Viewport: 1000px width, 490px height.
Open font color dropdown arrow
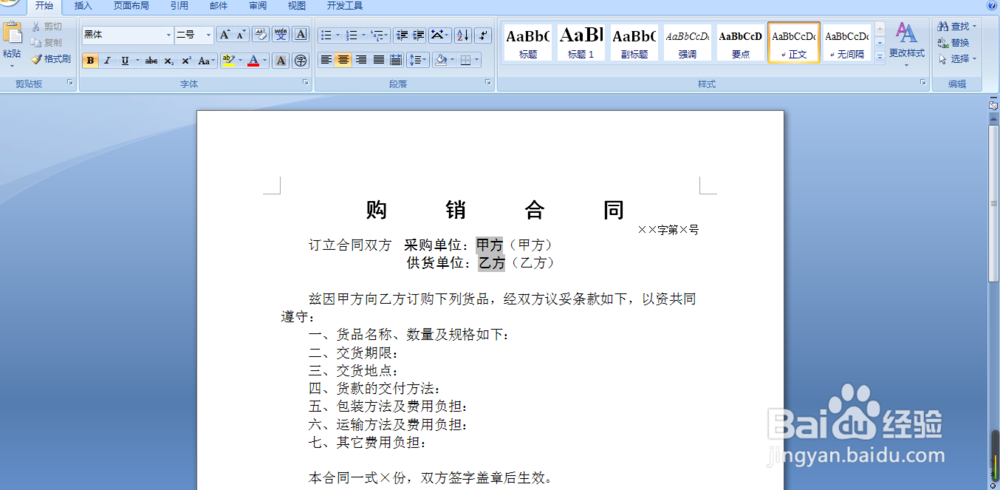point(265,61)
